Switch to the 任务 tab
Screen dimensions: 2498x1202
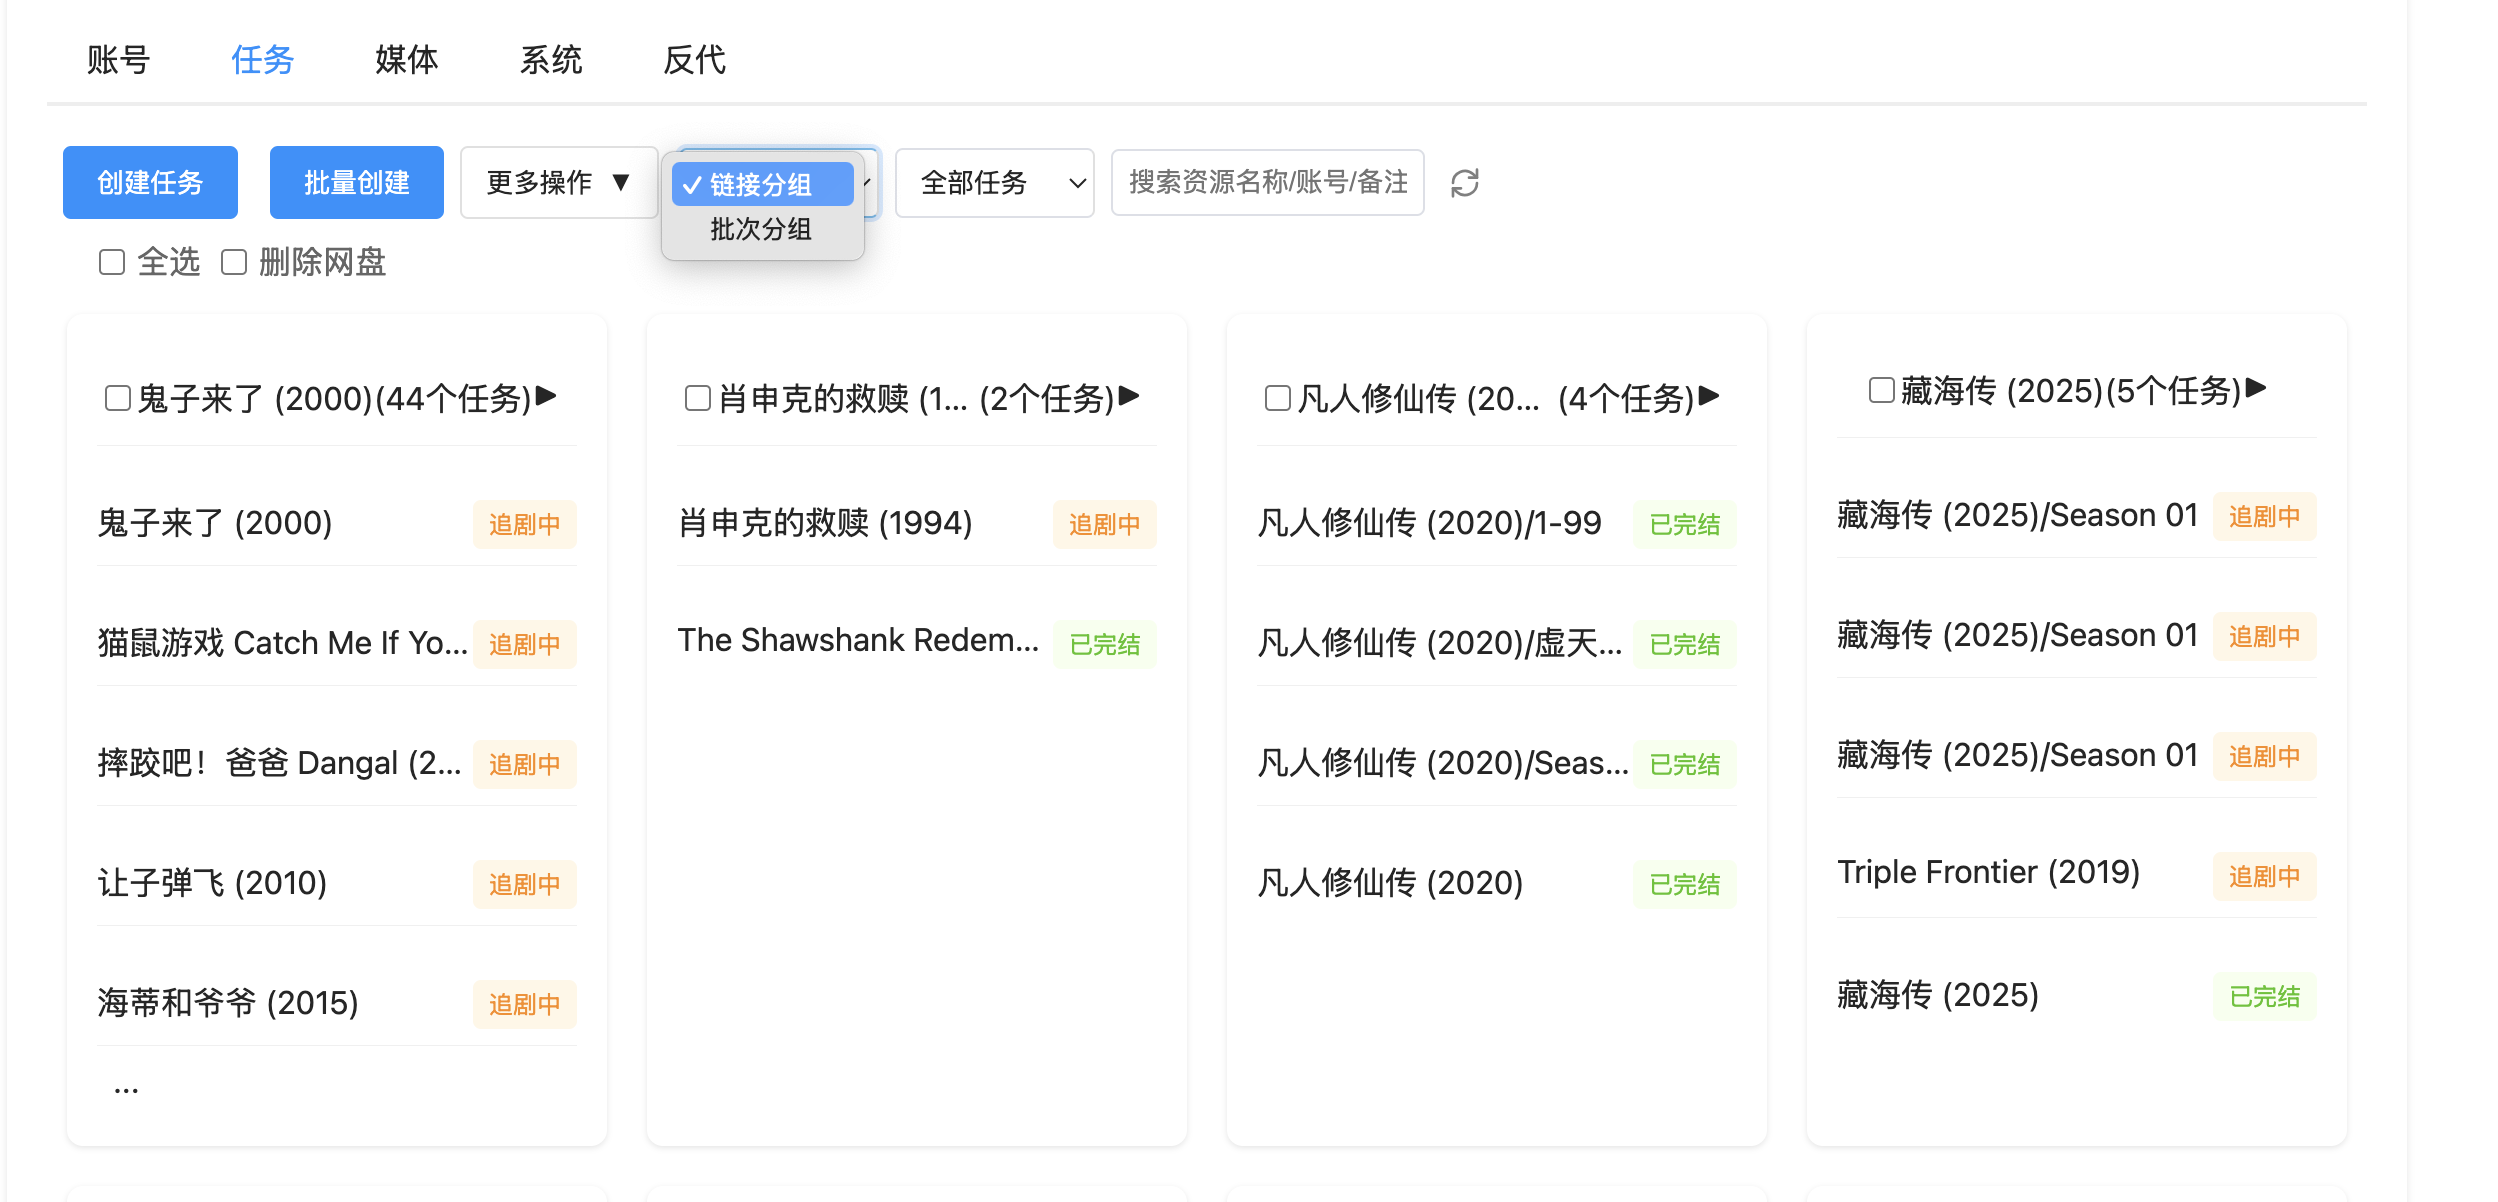(262, 60)
